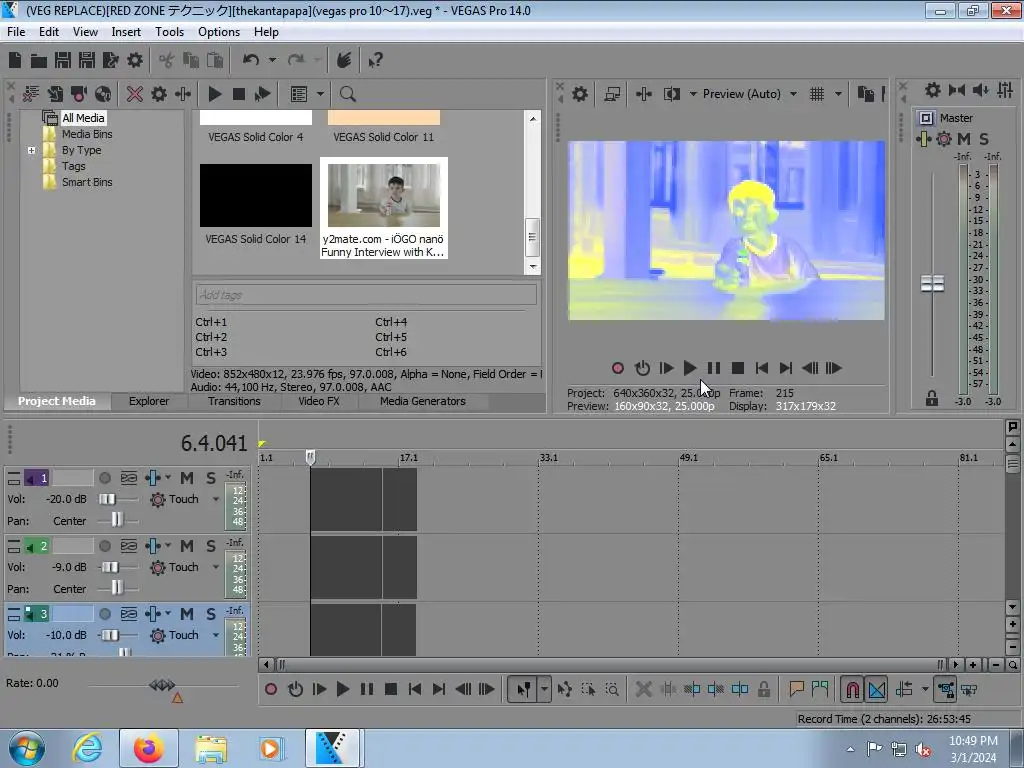The height and width of the screenshot is (768, 1024).
Task: Open the Project Media Views dropdown arrow
Action: (x=321, y=94)
